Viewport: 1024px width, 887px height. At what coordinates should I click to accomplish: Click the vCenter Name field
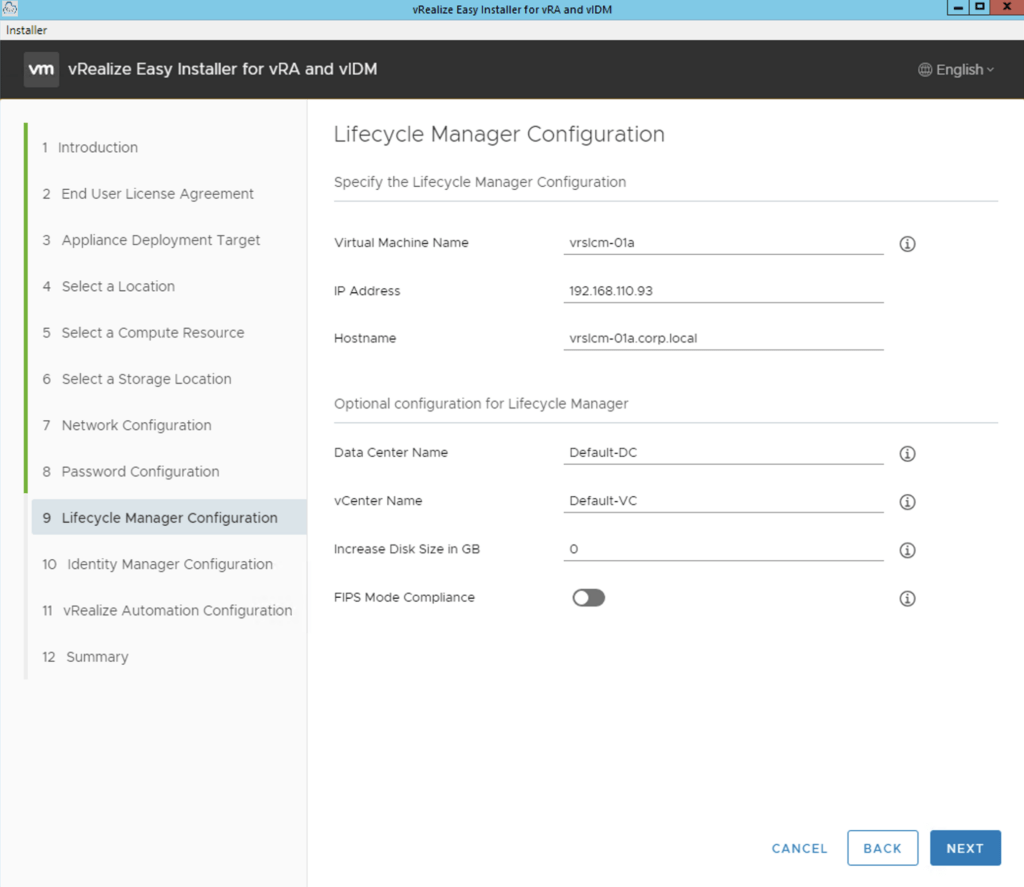[x=724, y=501]
